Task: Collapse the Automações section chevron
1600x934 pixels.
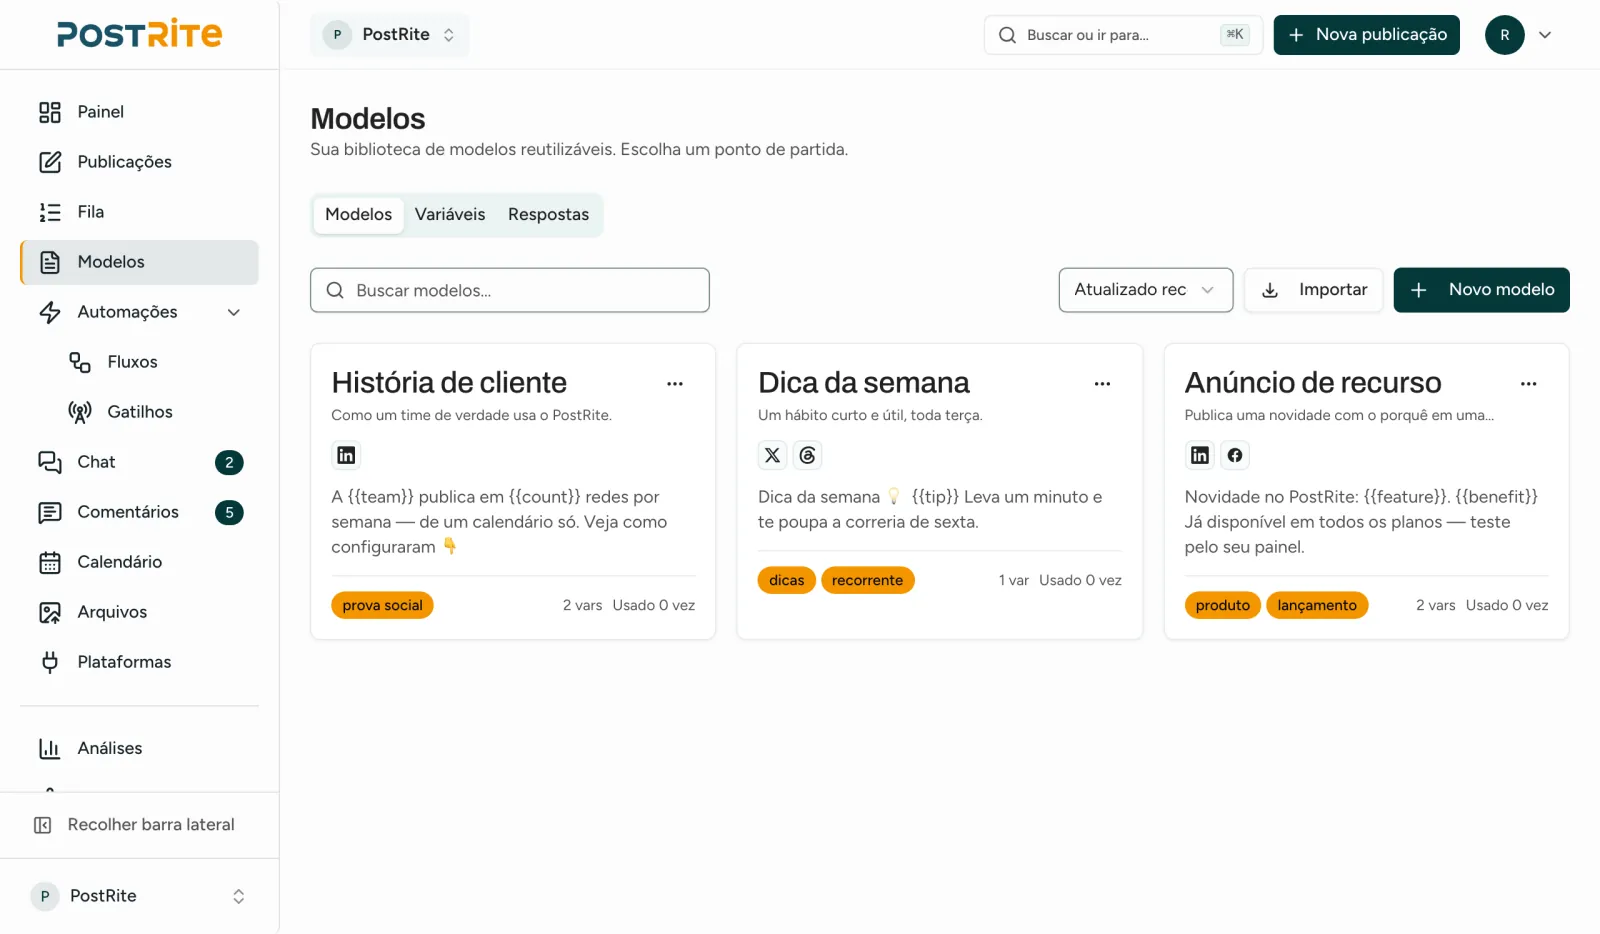Action: (234, 312)
